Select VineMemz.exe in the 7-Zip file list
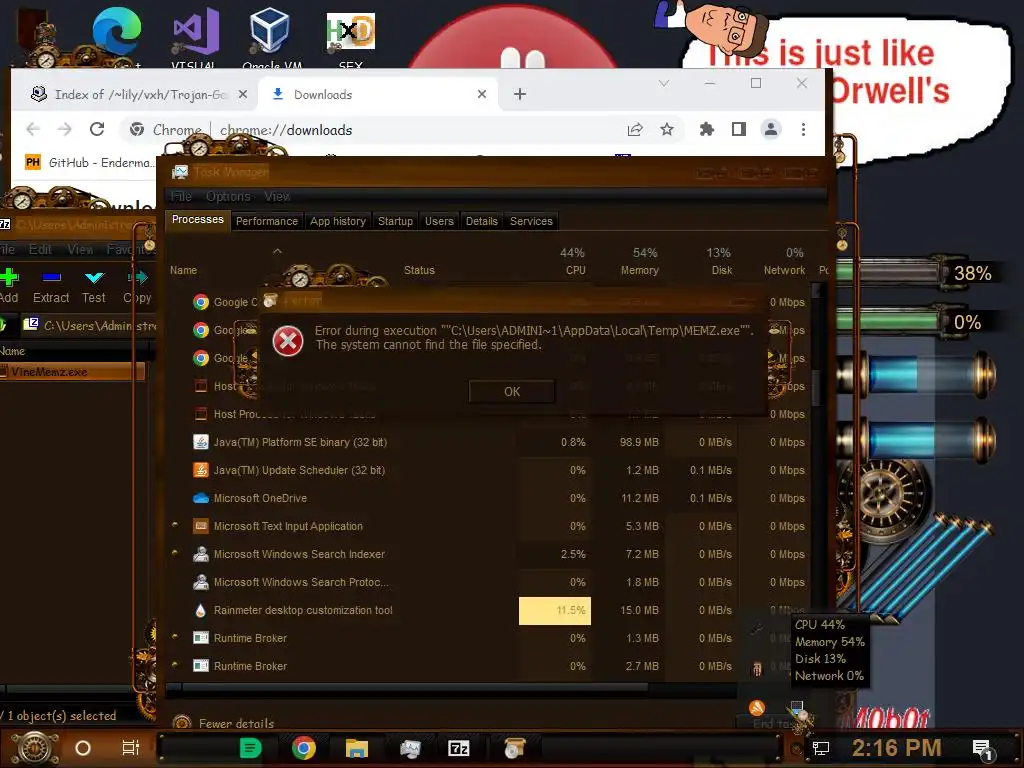Screen dimensions: 1024x768 [x=72, y=372]
